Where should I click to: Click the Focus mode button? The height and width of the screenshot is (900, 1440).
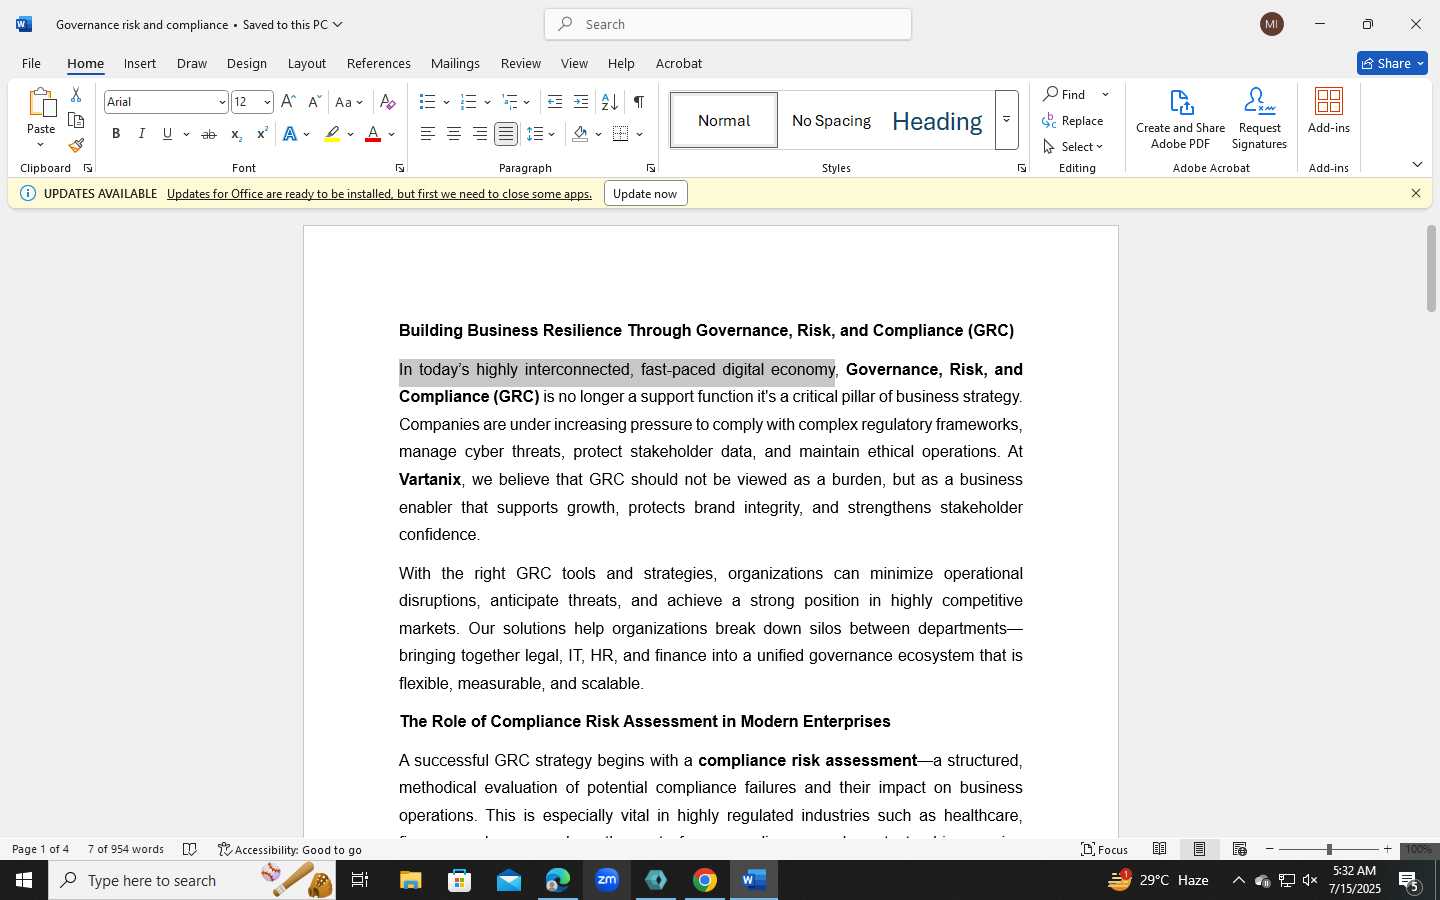click(x=1104, y=849)
